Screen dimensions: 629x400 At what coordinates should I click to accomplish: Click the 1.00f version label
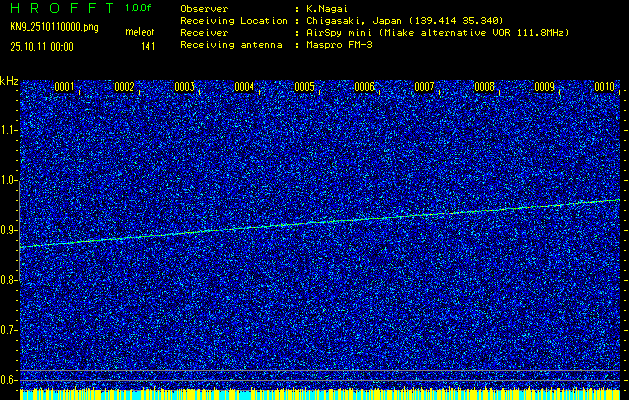tap(139, 8)
